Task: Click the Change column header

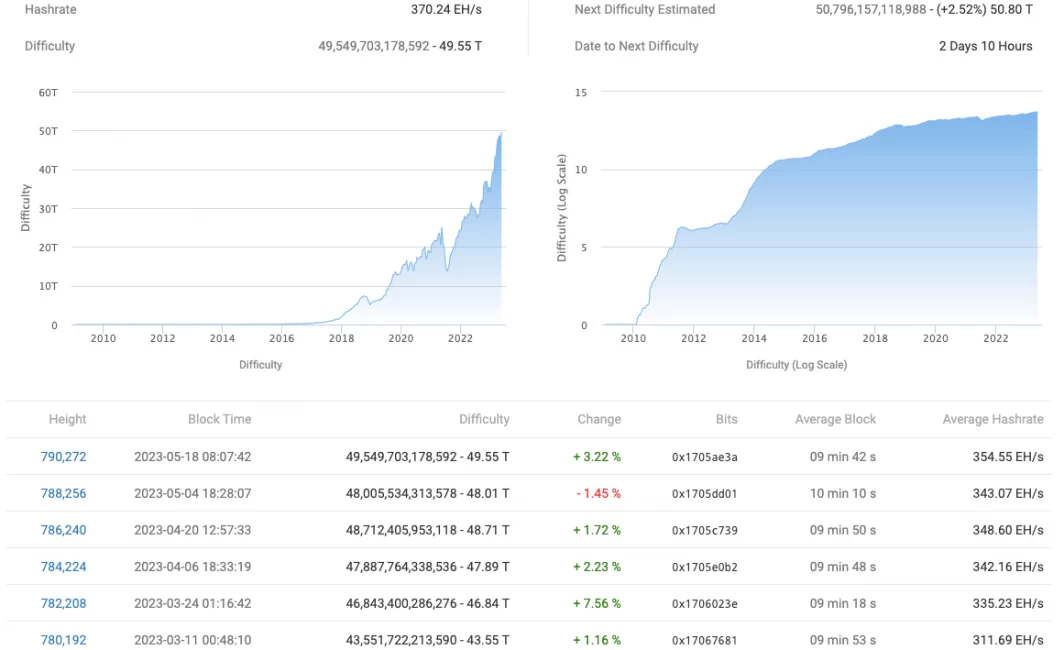Action: [598, 420]
